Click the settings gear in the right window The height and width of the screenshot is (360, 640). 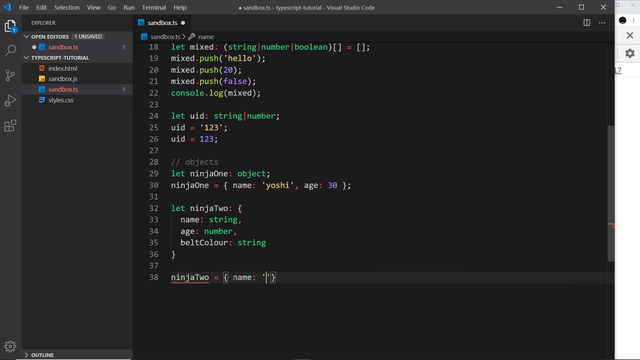pos(630,53)
